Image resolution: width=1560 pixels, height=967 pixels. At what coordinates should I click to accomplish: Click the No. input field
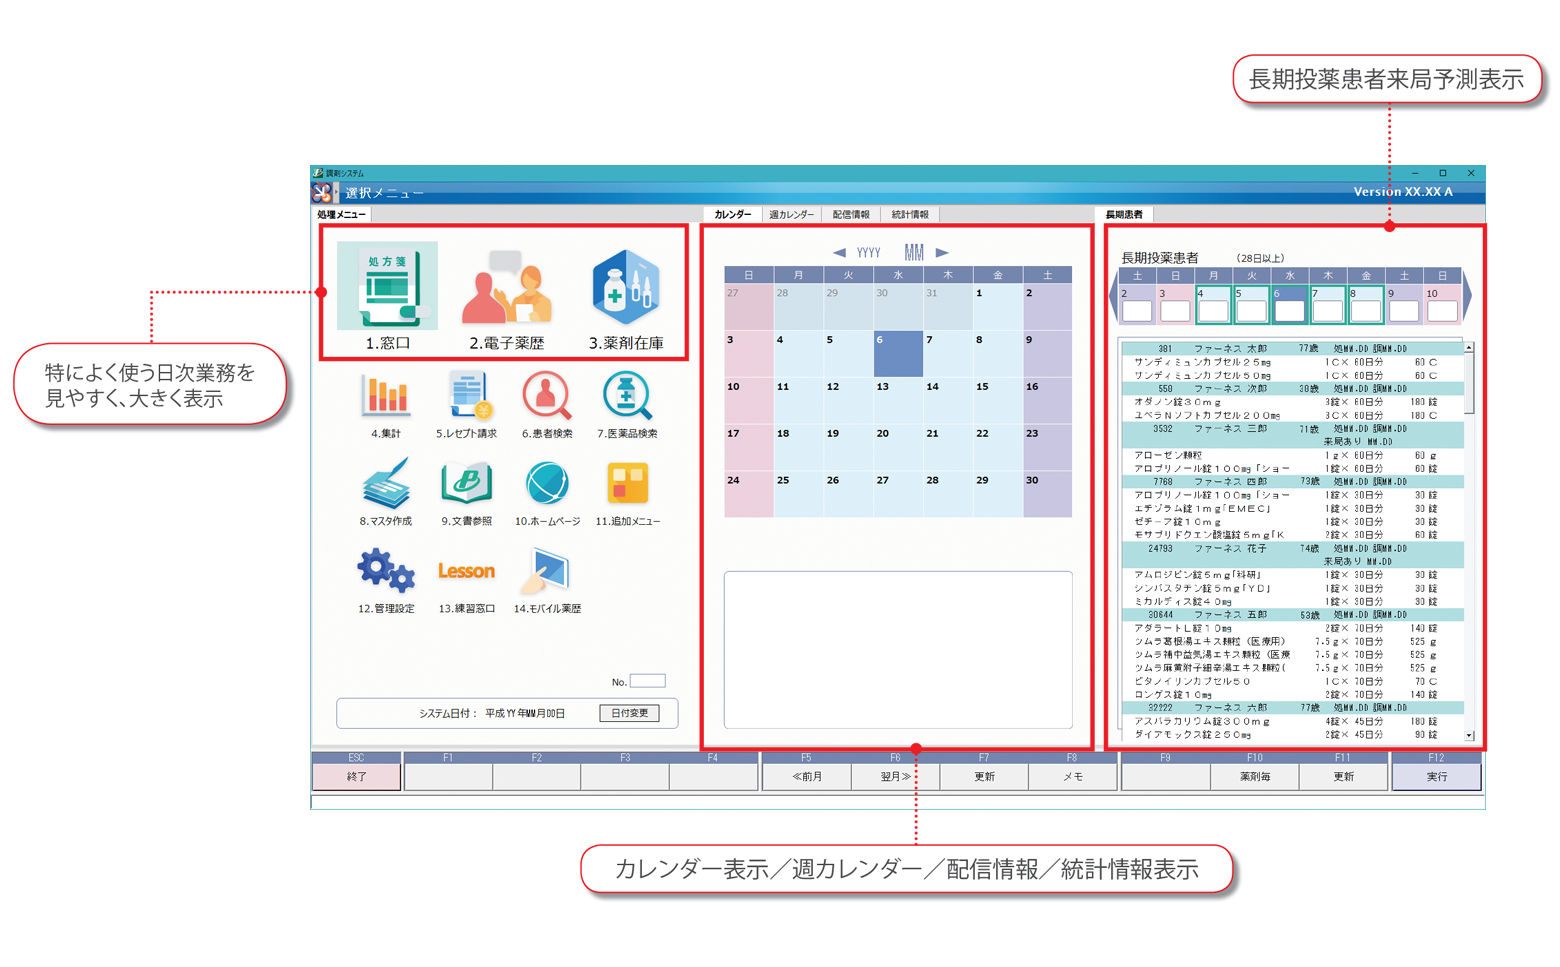[x=647, y=681]
